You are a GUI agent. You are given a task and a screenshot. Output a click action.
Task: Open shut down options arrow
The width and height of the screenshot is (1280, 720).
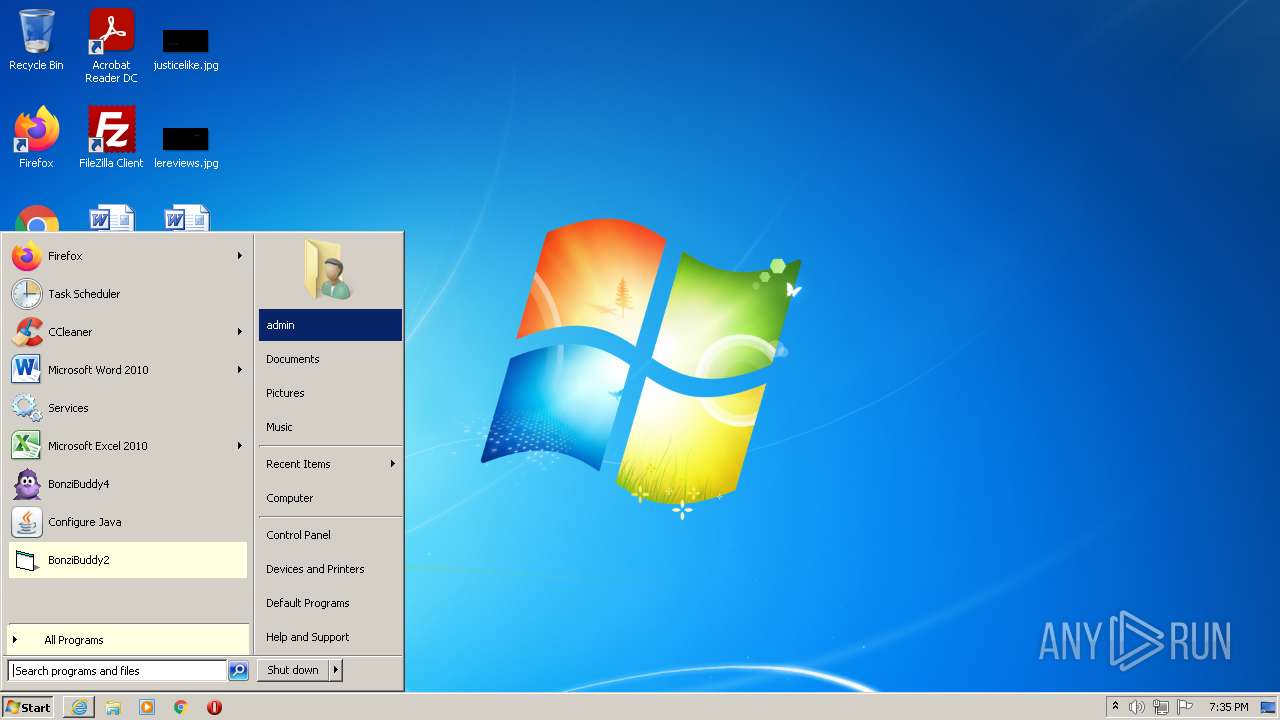[336, 670]
